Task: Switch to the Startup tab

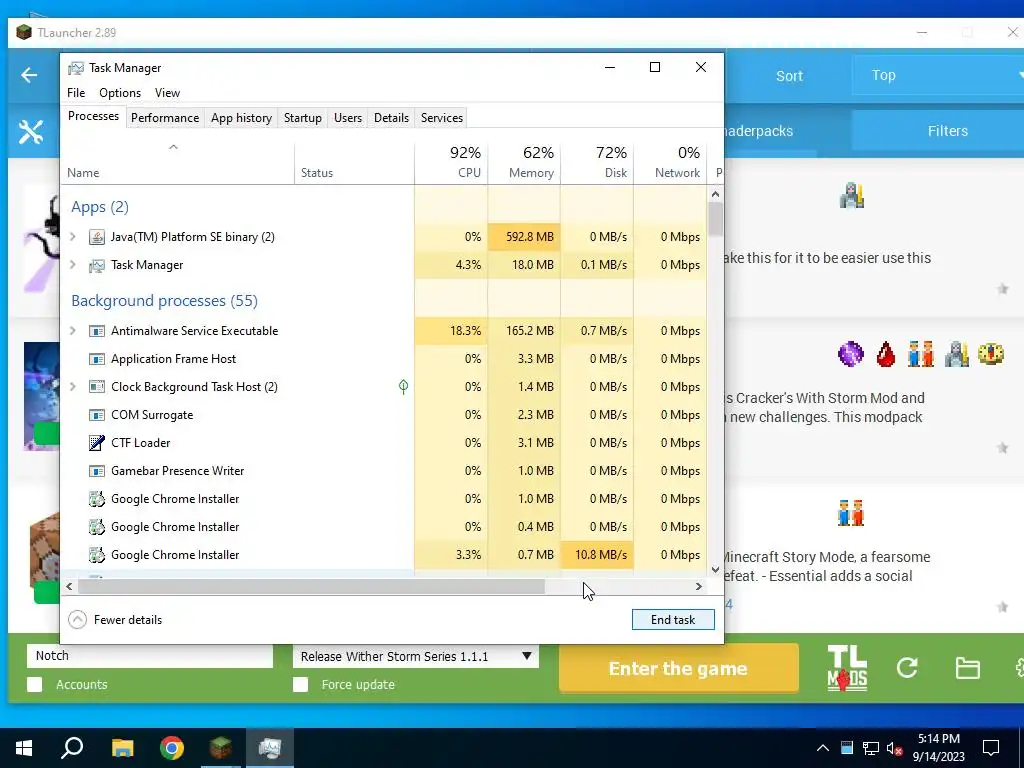Action: point(302,118)
